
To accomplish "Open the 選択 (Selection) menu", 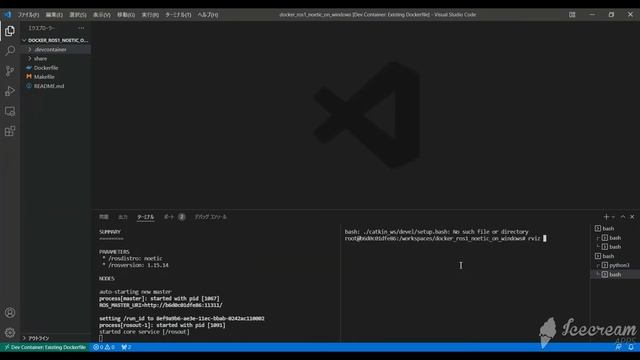I will pyautogui.click(x=78, y=15).
